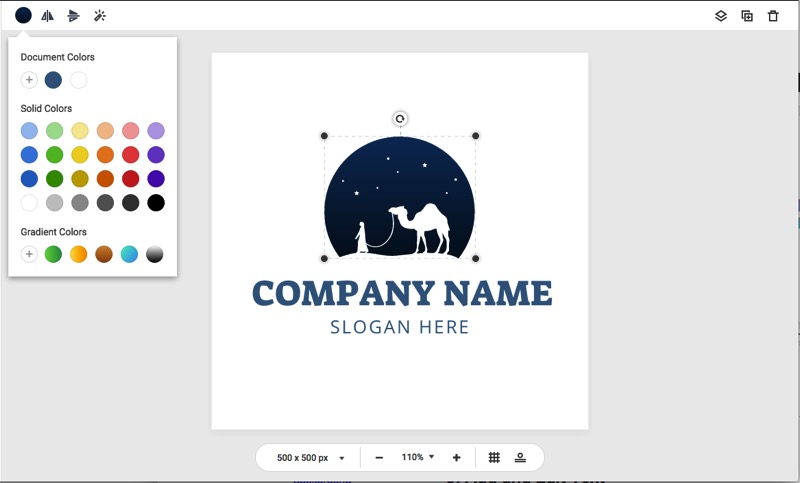This screenshot has width=800, height=483.
Task: Pick the solid black color swatch
Action: 156,203
